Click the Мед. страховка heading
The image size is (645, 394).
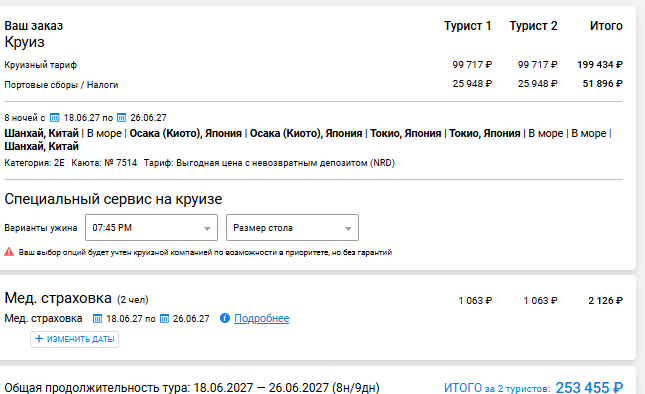[58, 298]
